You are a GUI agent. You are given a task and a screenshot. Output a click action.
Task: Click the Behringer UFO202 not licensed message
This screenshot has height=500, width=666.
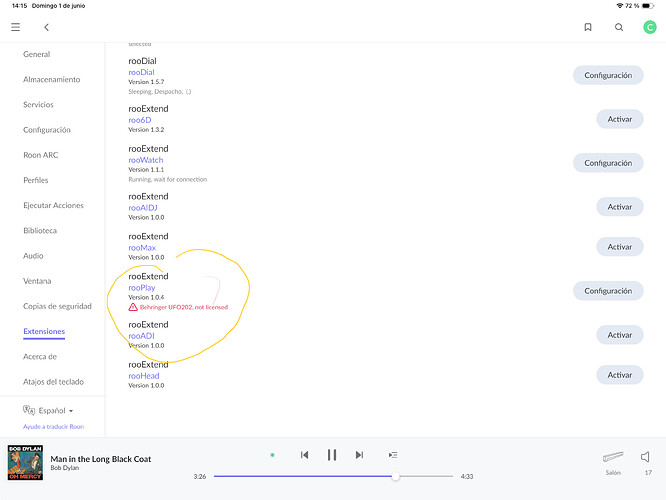tap(184, 307)
